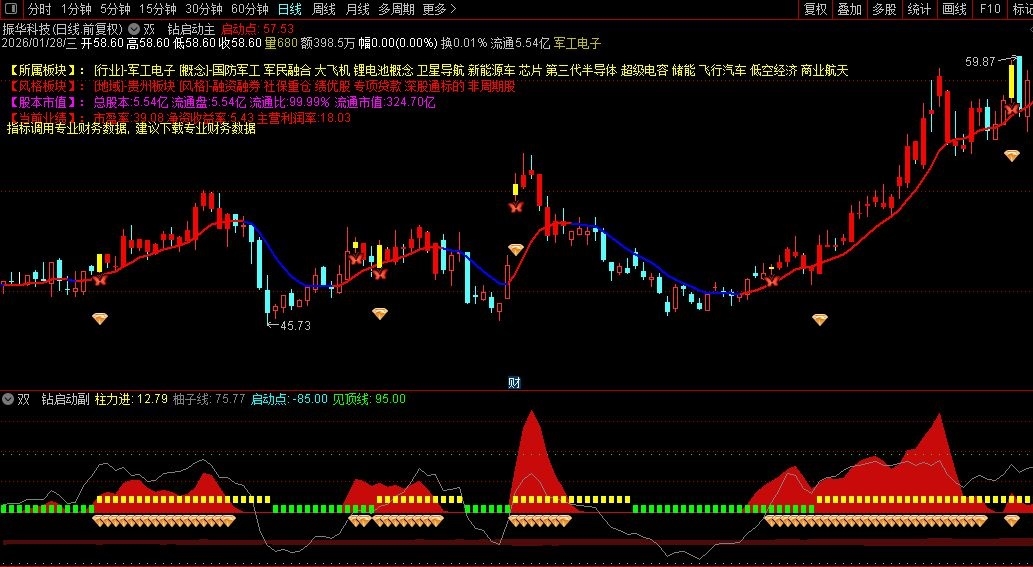Open the 多股 multi-stock view
This screenshot has height=567, width=1033.
pos(884,9)
